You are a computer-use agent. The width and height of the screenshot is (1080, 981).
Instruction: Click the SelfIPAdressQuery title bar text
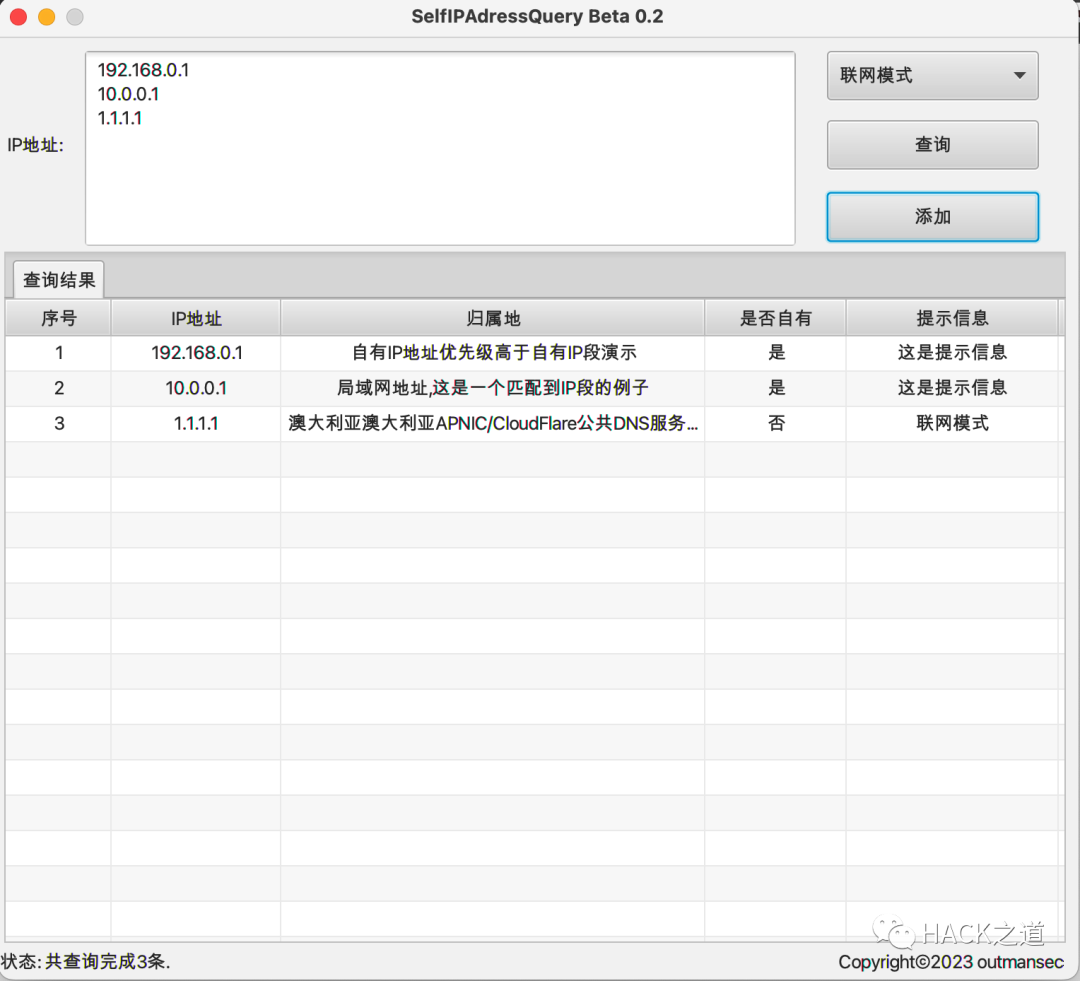(537, 16)
